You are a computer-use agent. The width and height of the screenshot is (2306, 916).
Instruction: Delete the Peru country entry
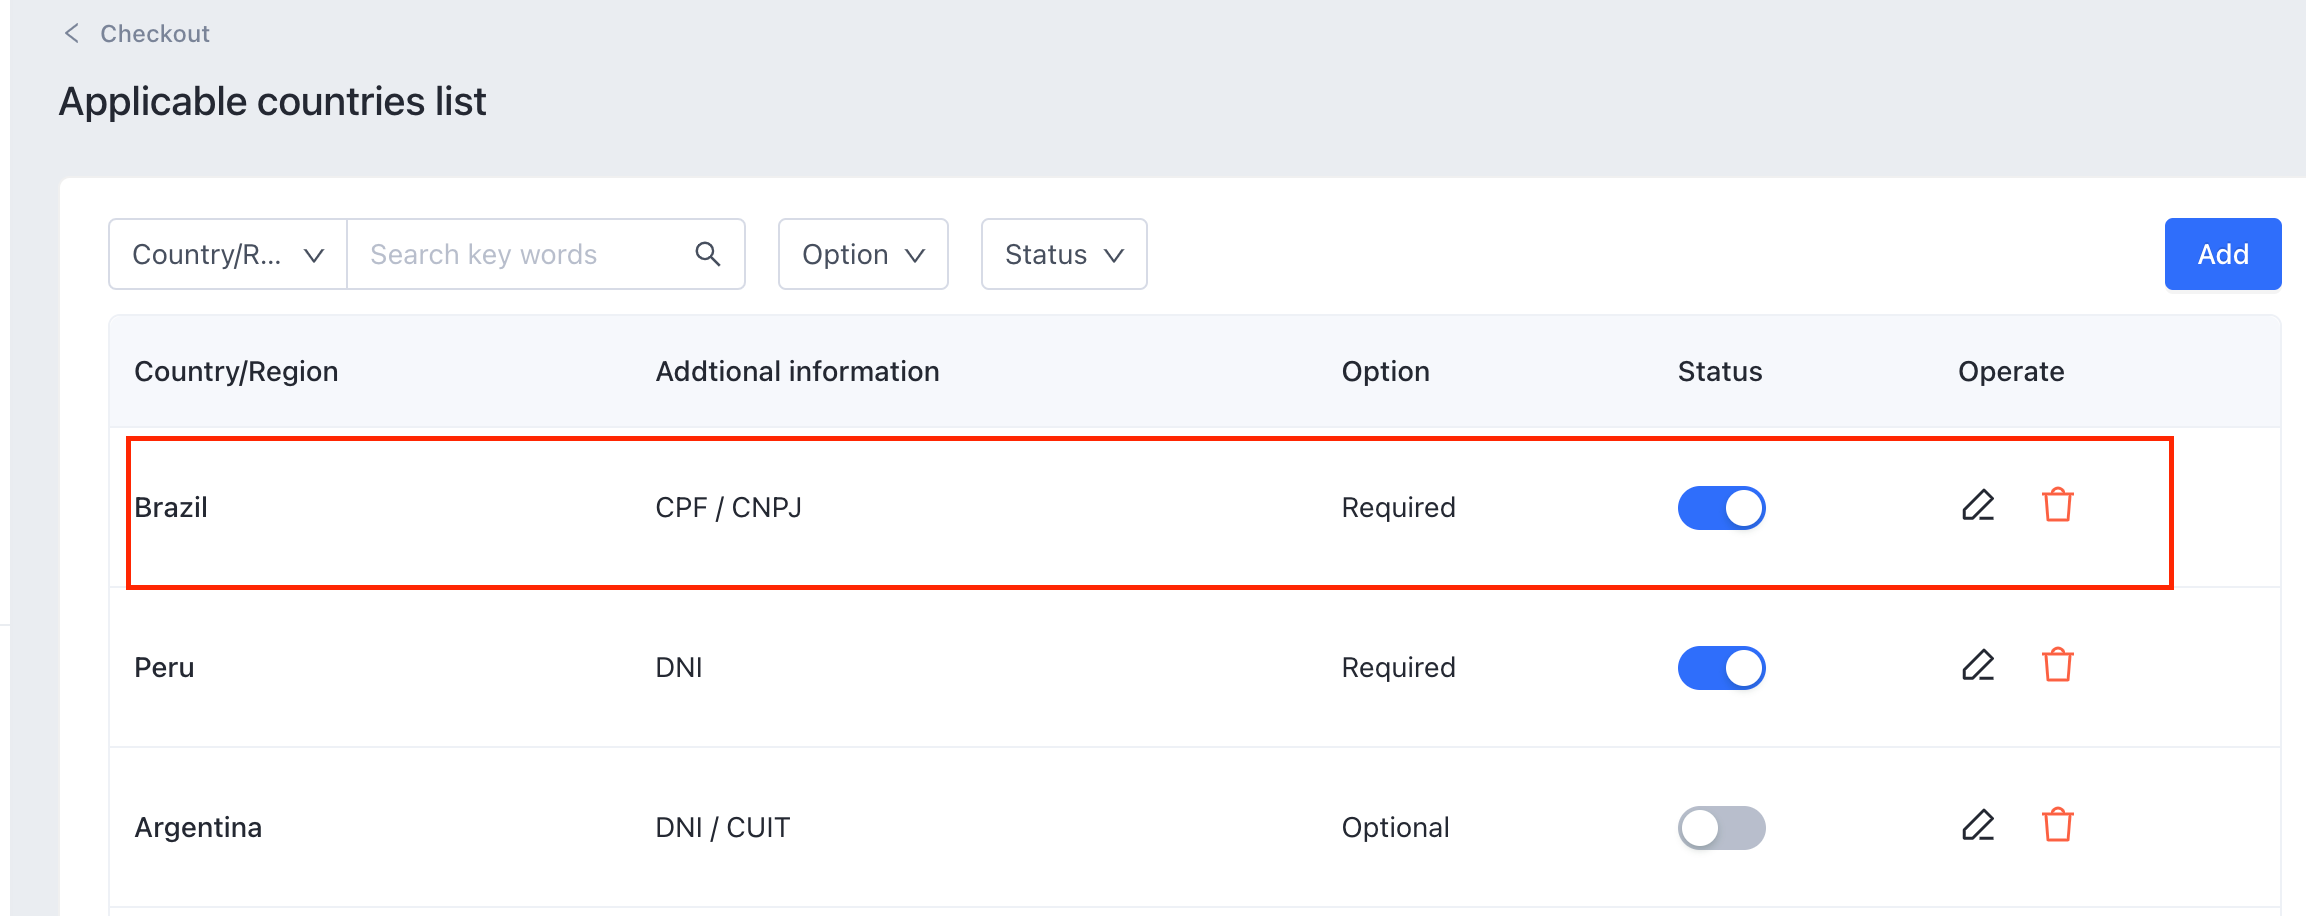tap(2057, 666)
